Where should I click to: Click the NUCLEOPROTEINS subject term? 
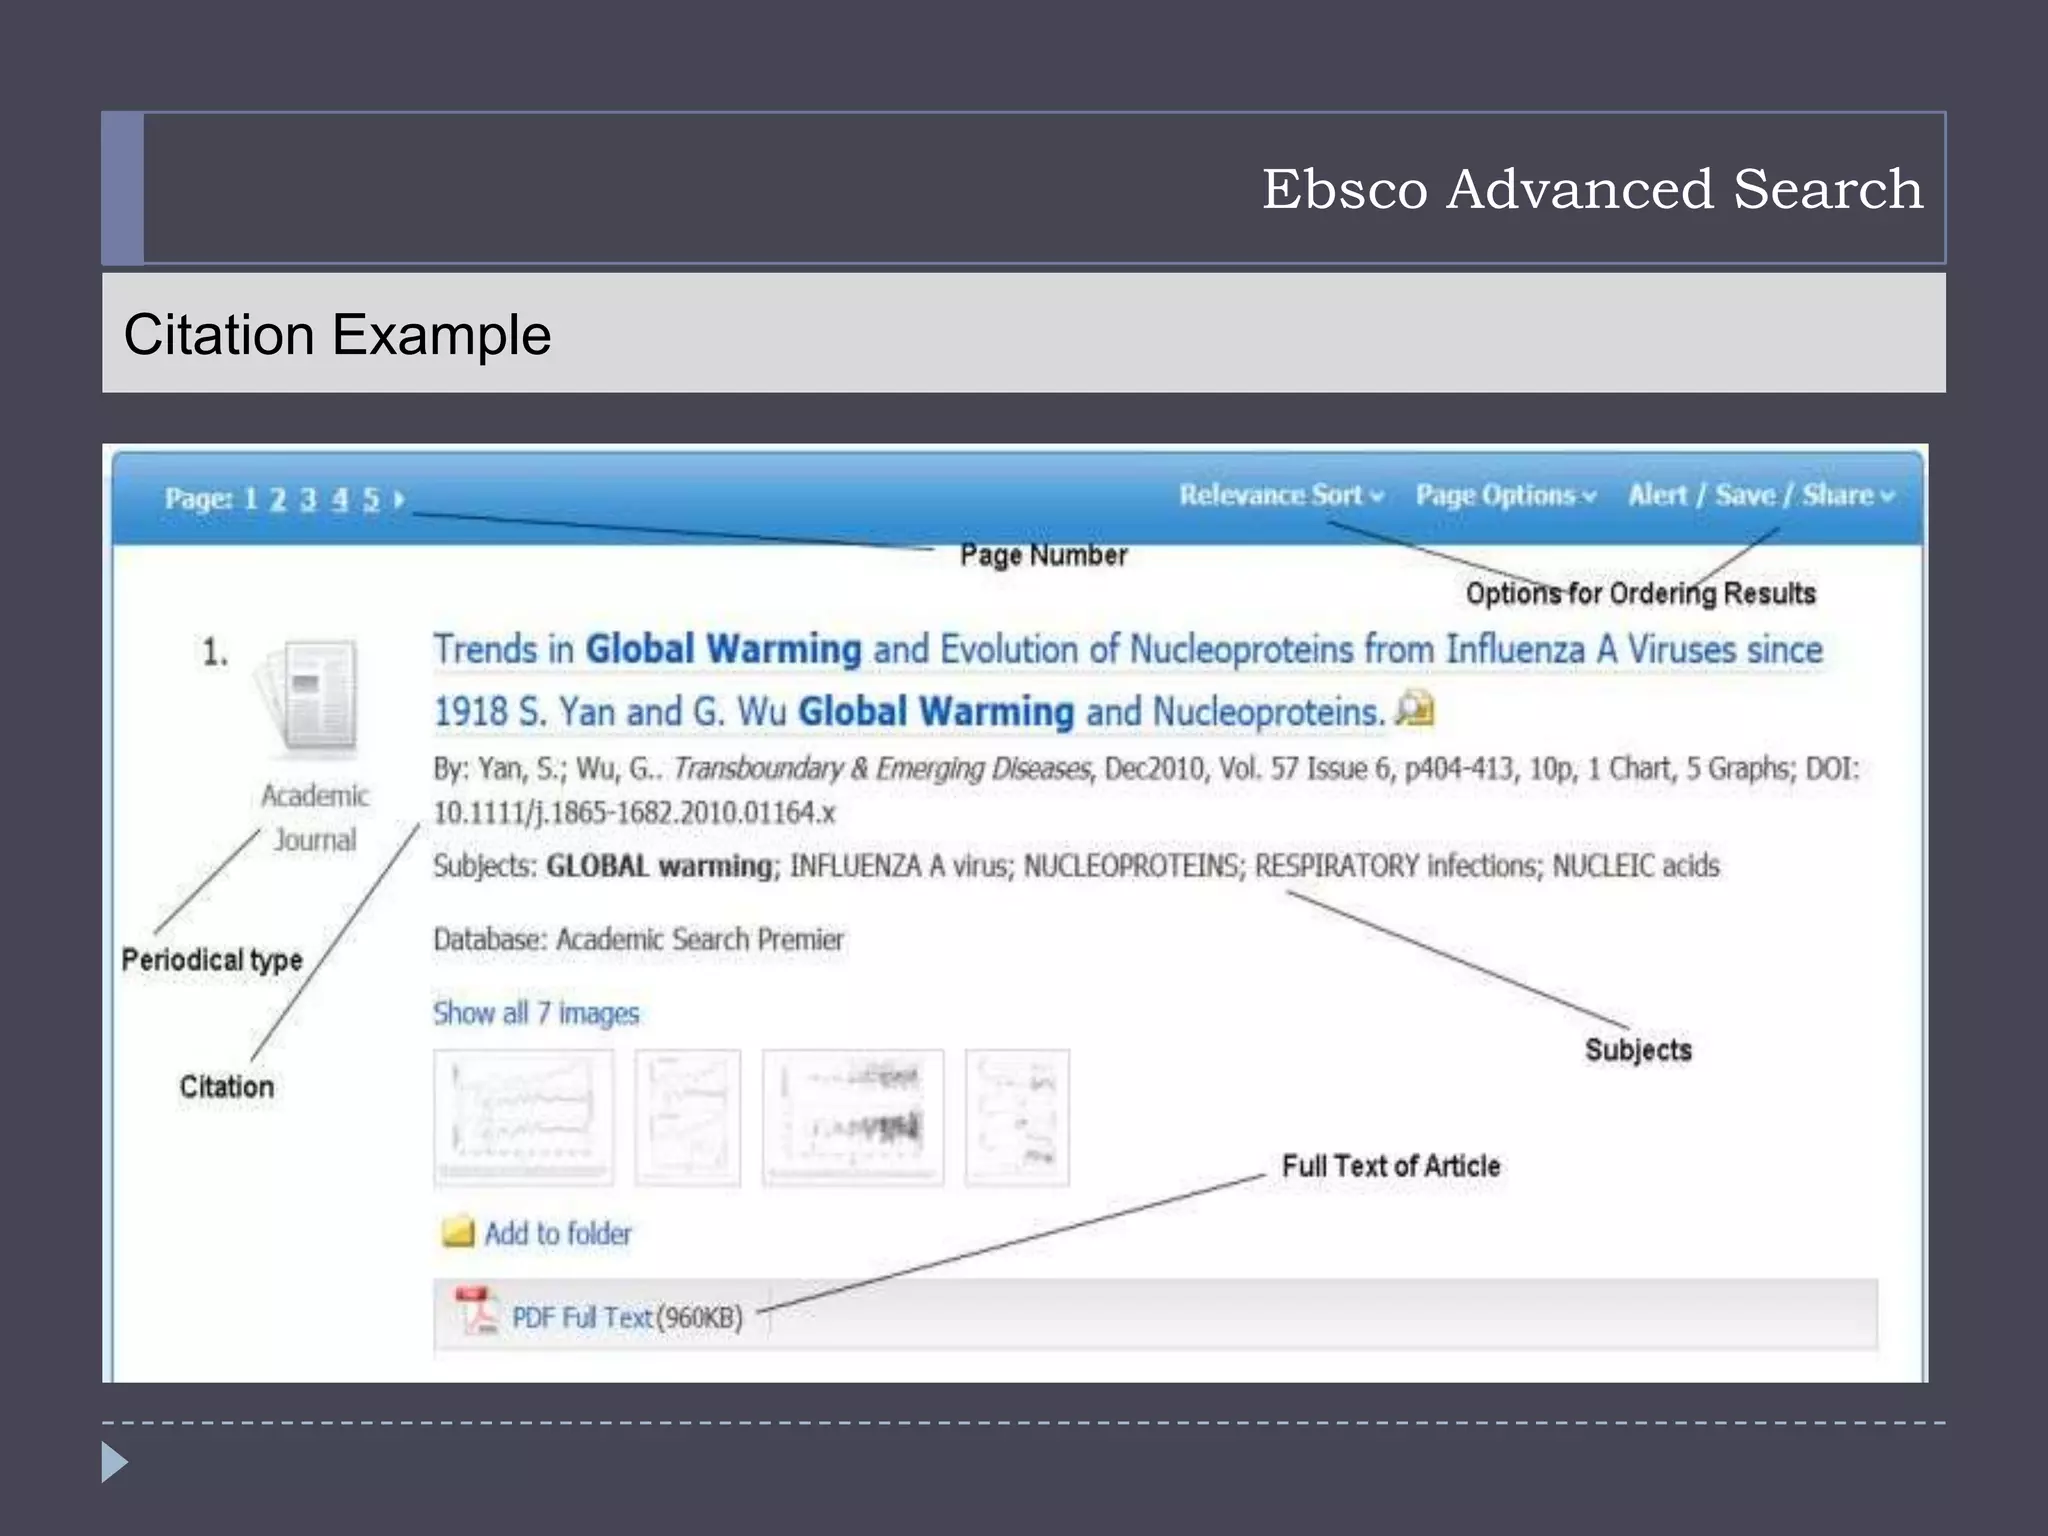point(1132,866)
